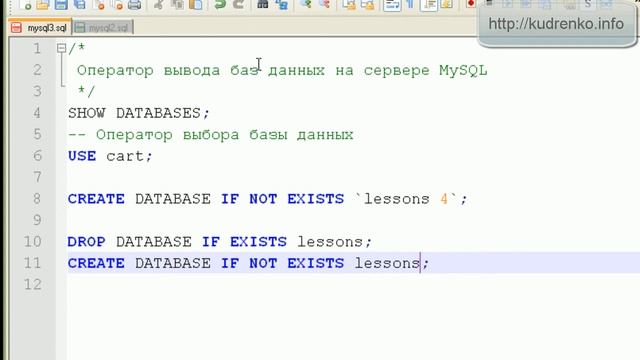Click line number 4 in margin
The height and width of the screenshot is (360, 640).
(x=37, y=113)
